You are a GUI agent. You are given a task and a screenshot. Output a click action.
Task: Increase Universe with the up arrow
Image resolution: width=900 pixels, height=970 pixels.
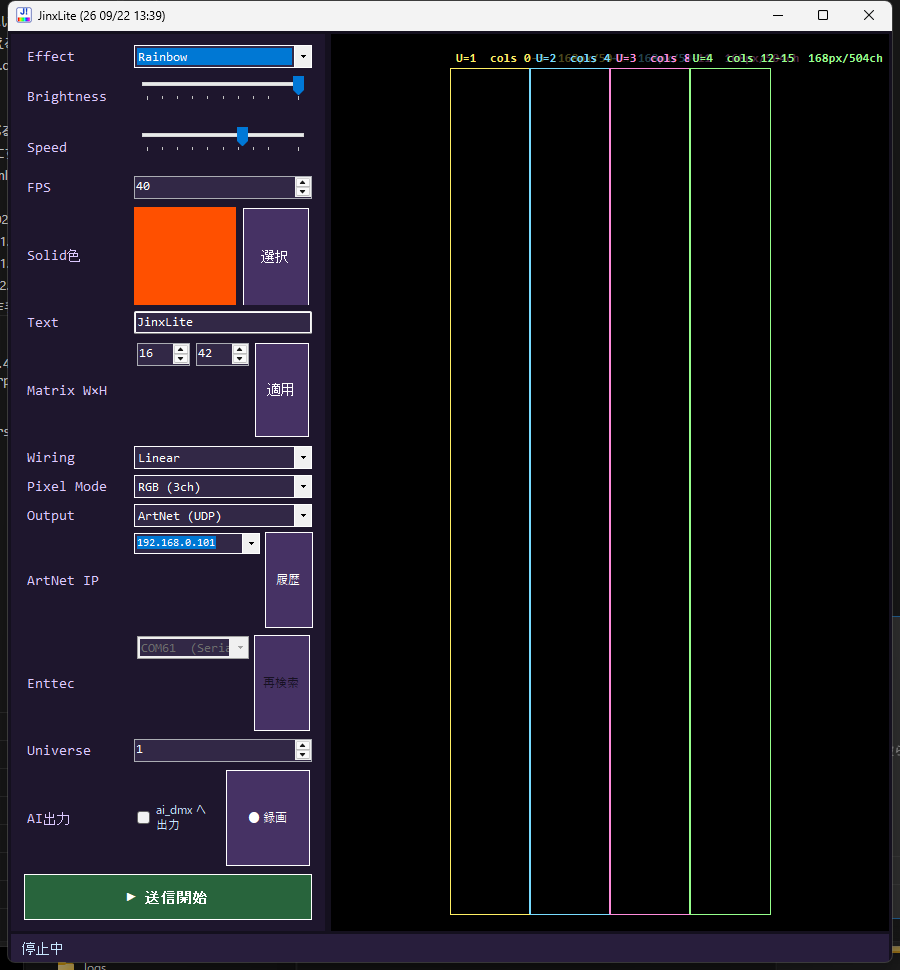pos(302,745)
